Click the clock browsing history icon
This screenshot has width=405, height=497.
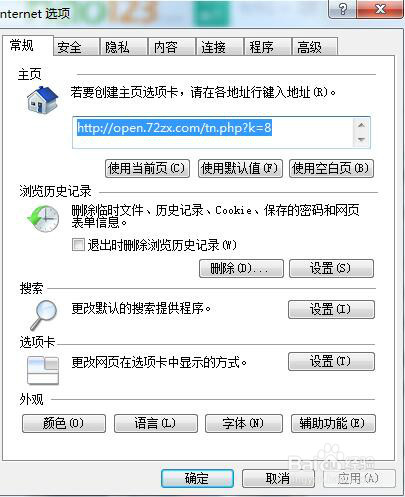(x=43, y=219)
